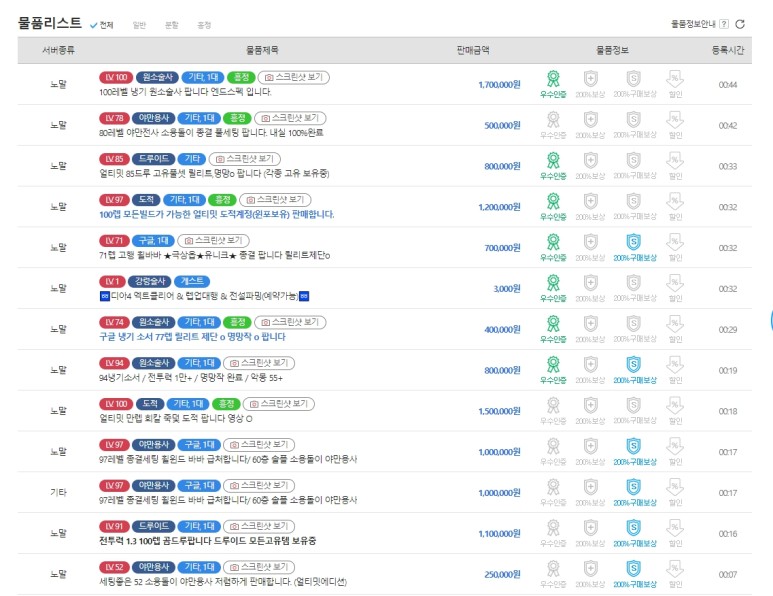Viewport: 773px width, 596px height.
Task: Click the 도적 tag in LV 97 row
Action: [146, 200]
